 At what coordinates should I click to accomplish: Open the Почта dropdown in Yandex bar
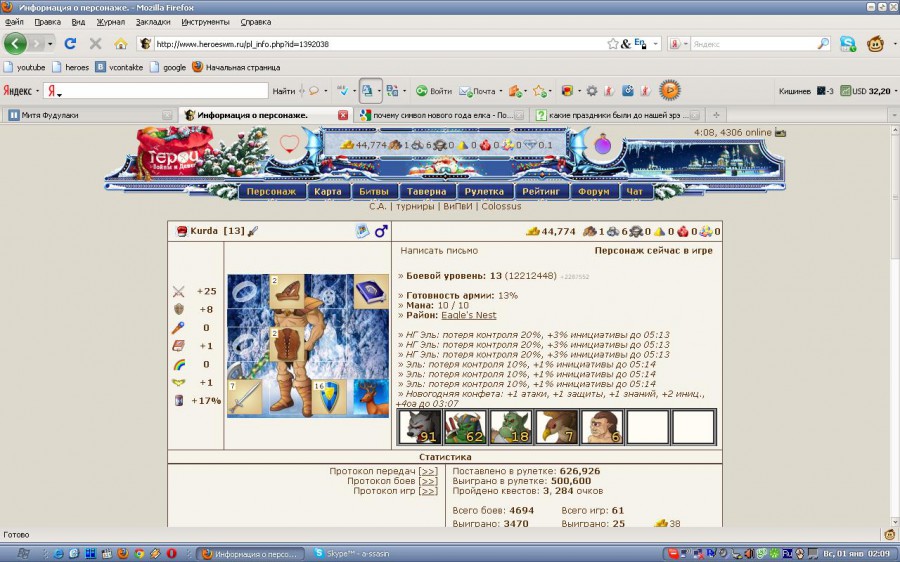tap(499, 91)
